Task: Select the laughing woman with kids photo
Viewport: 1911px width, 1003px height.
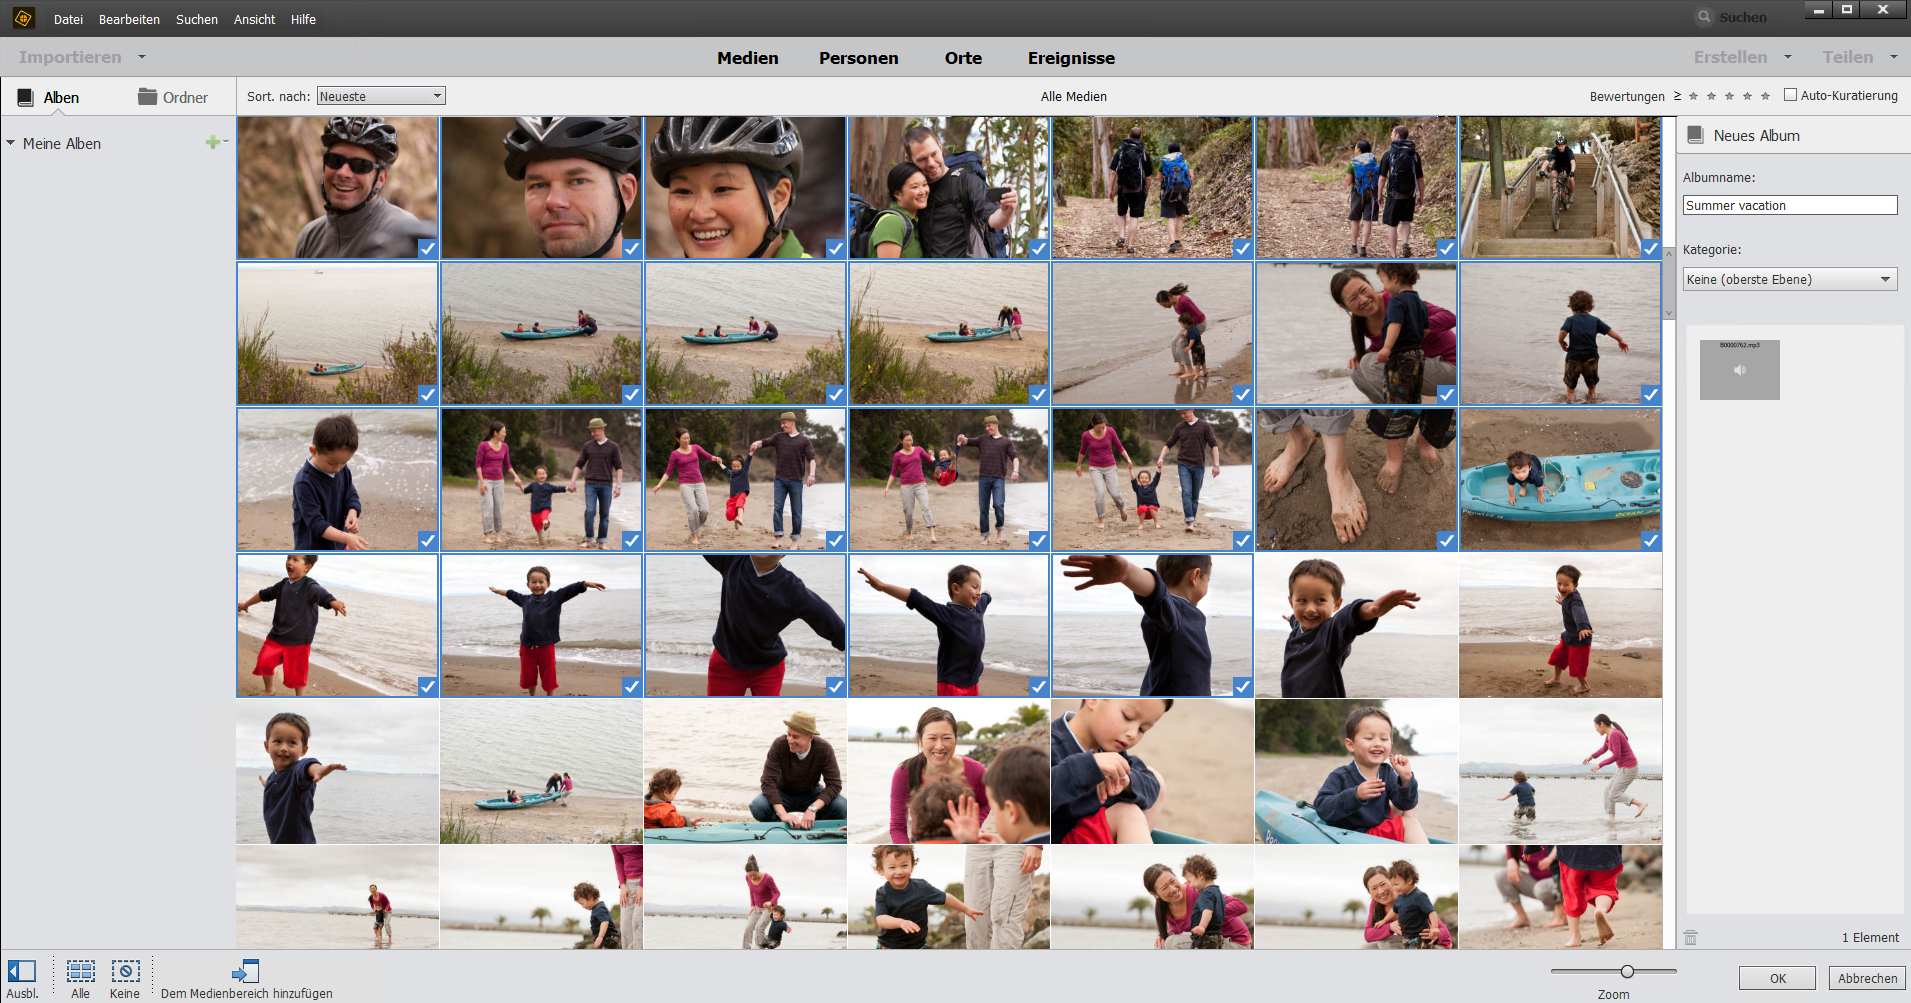Action: coord(949,771)
